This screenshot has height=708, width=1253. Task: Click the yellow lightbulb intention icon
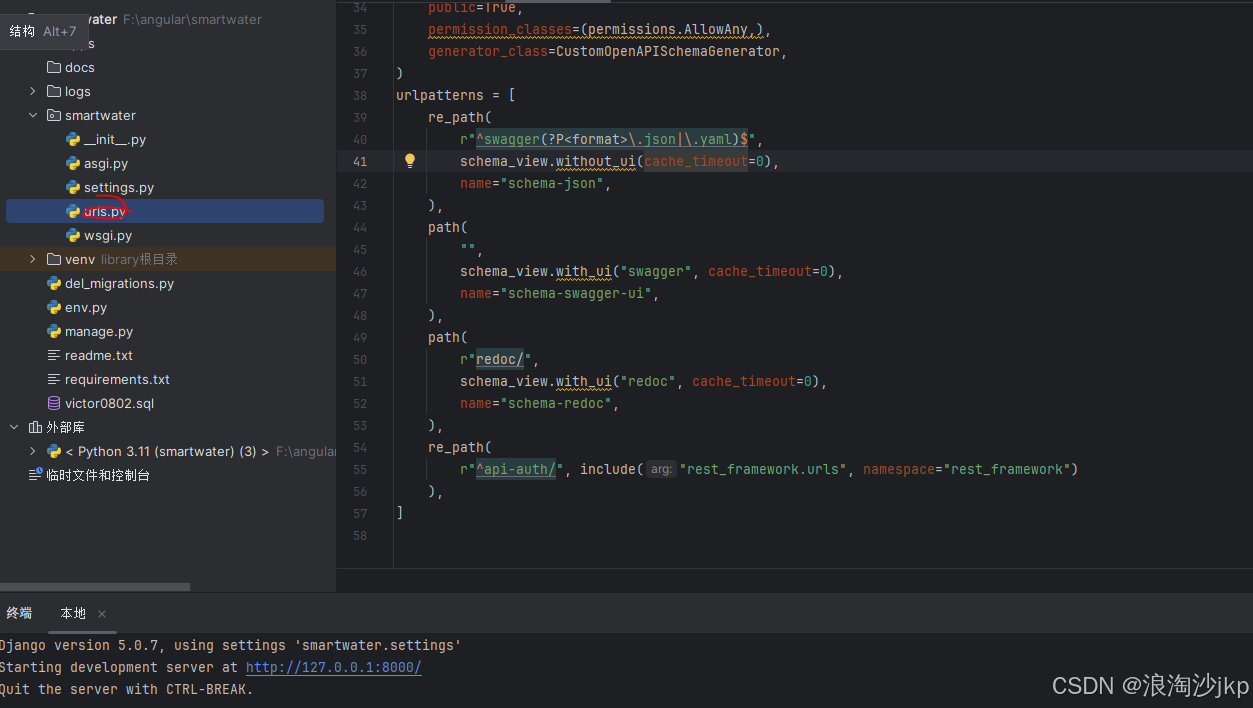pyautogui.click(x=409, y=161)
